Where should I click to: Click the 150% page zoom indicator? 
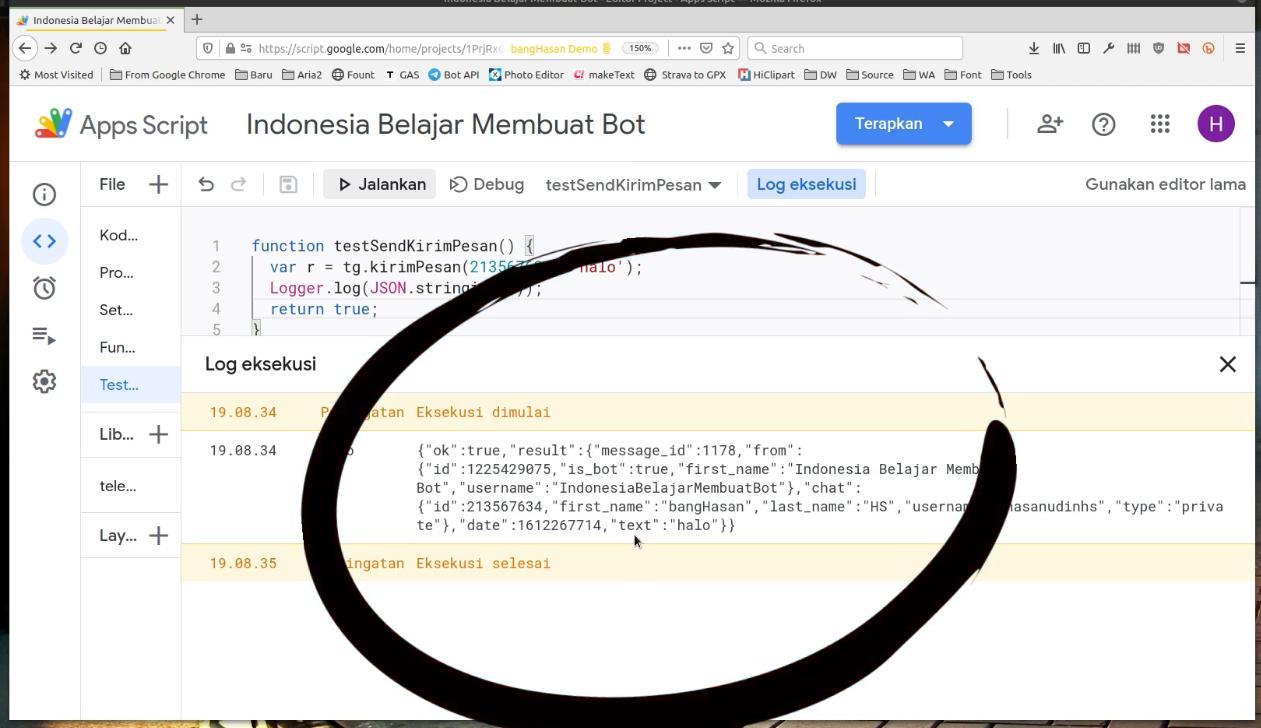point(640,47)
